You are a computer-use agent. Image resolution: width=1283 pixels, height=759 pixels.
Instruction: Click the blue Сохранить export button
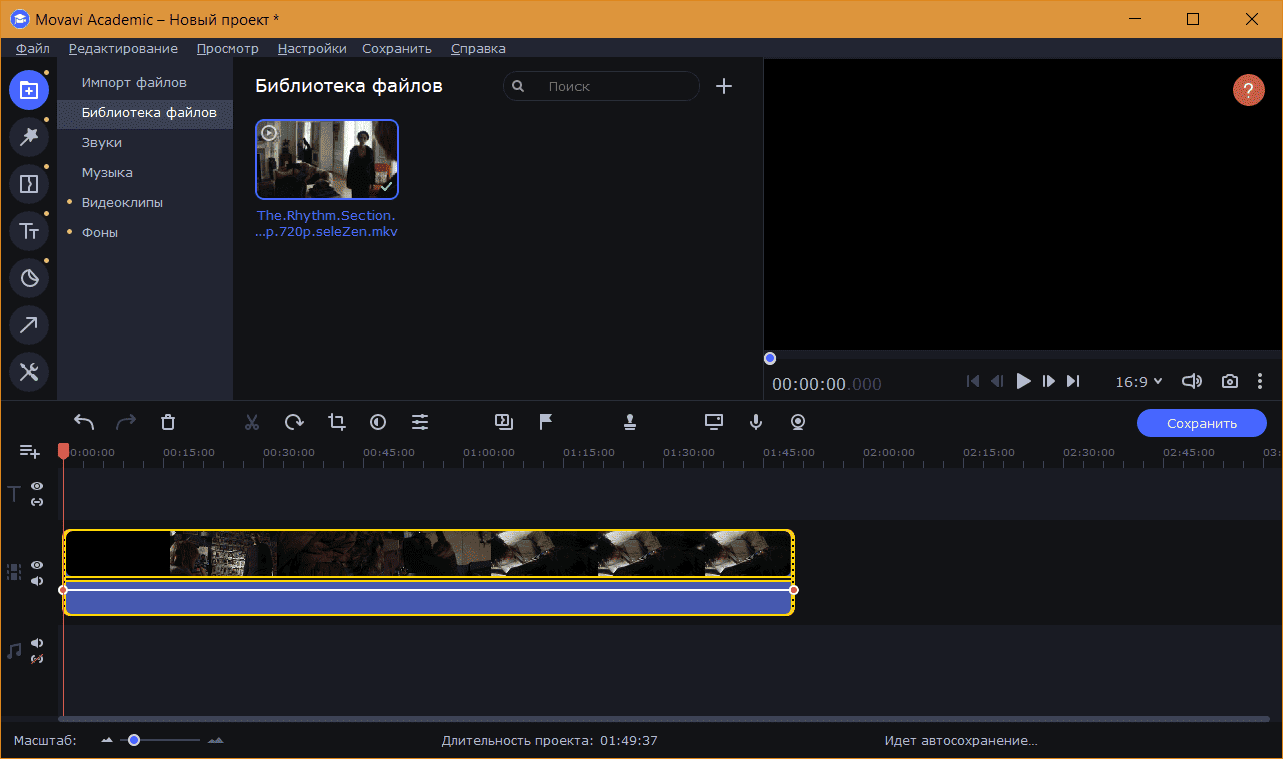[x=1202, y=423]
